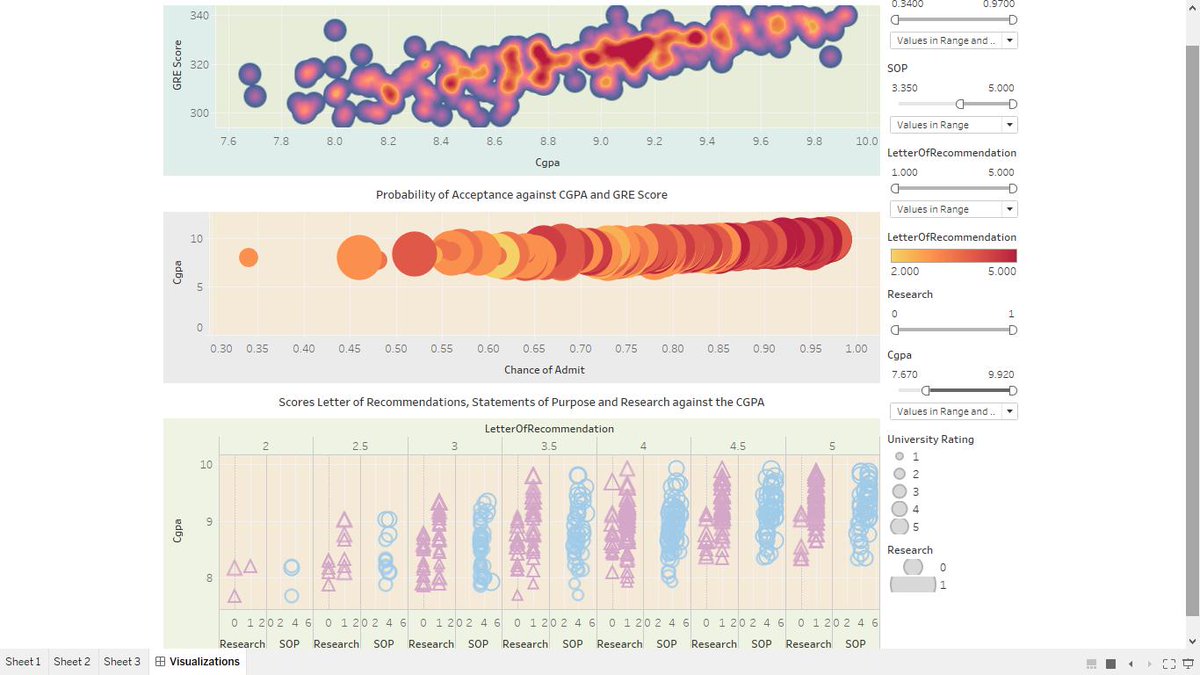Highlight University Rating 3 legend circle

coord(899,491)
